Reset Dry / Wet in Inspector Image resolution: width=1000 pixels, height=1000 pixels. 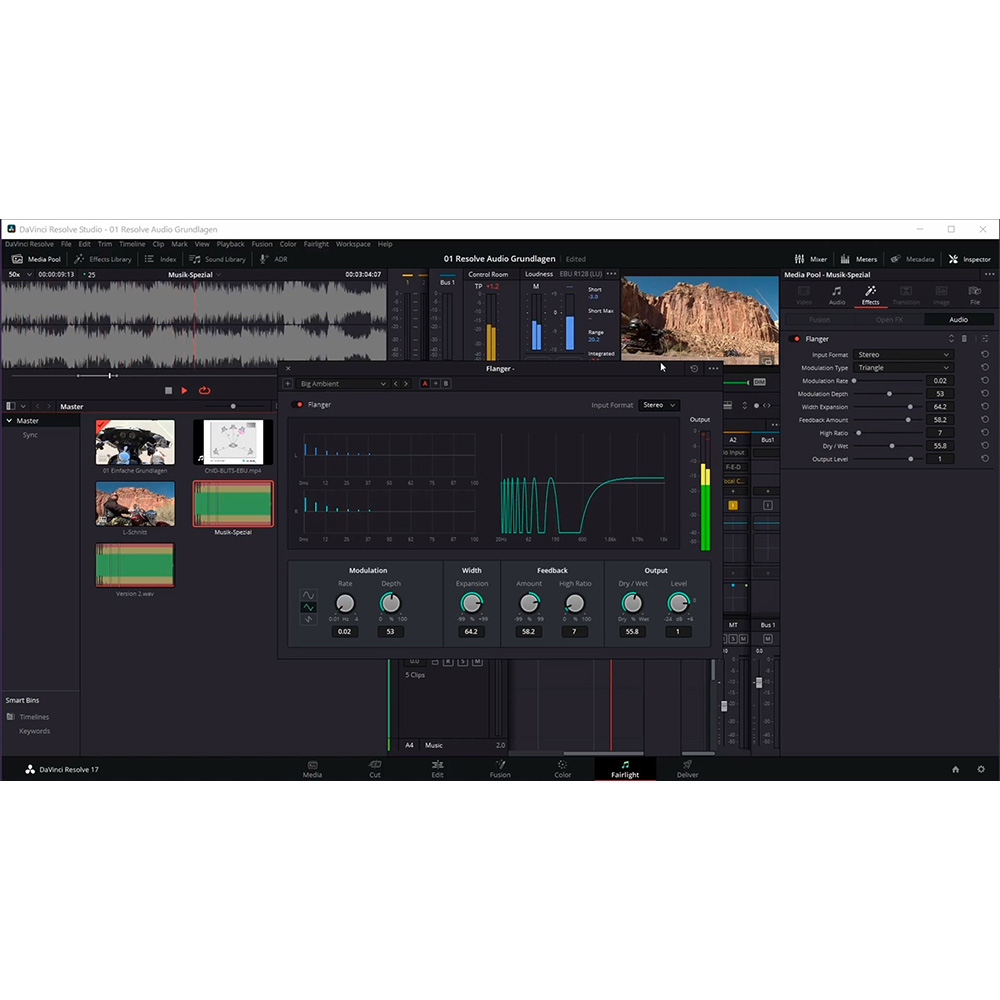coord(985,446)
